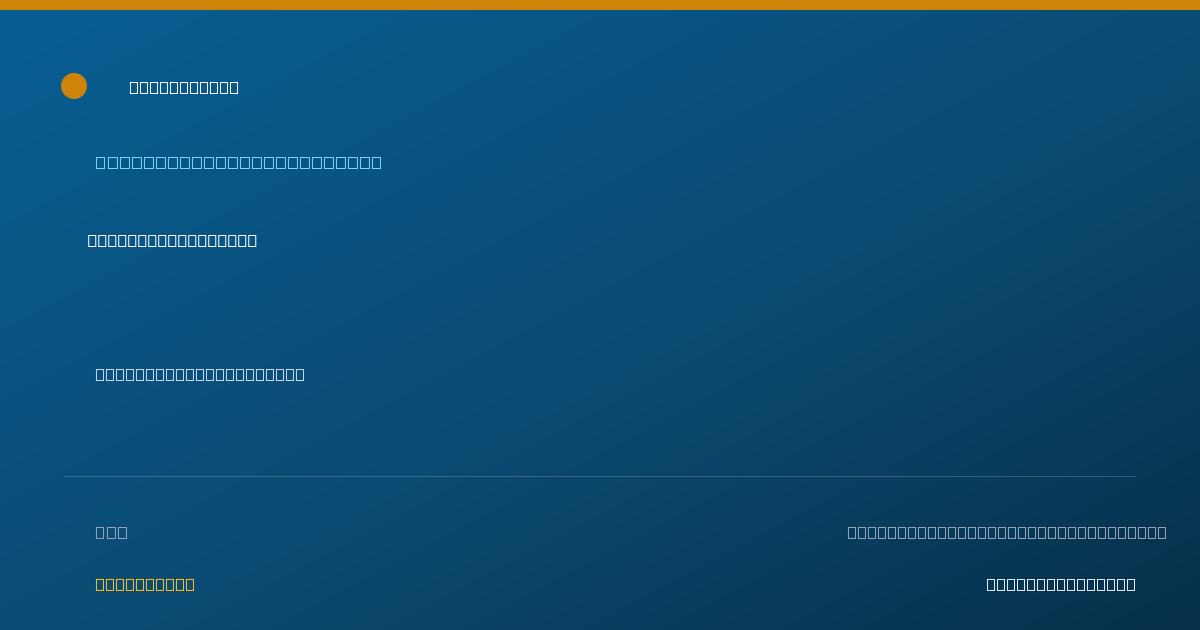Image resolution: width=1200 pixels, height=630 pixels.
Task: Select the bold white text at bottom right
Action: pyautogui.click(x=1061, y=584)
